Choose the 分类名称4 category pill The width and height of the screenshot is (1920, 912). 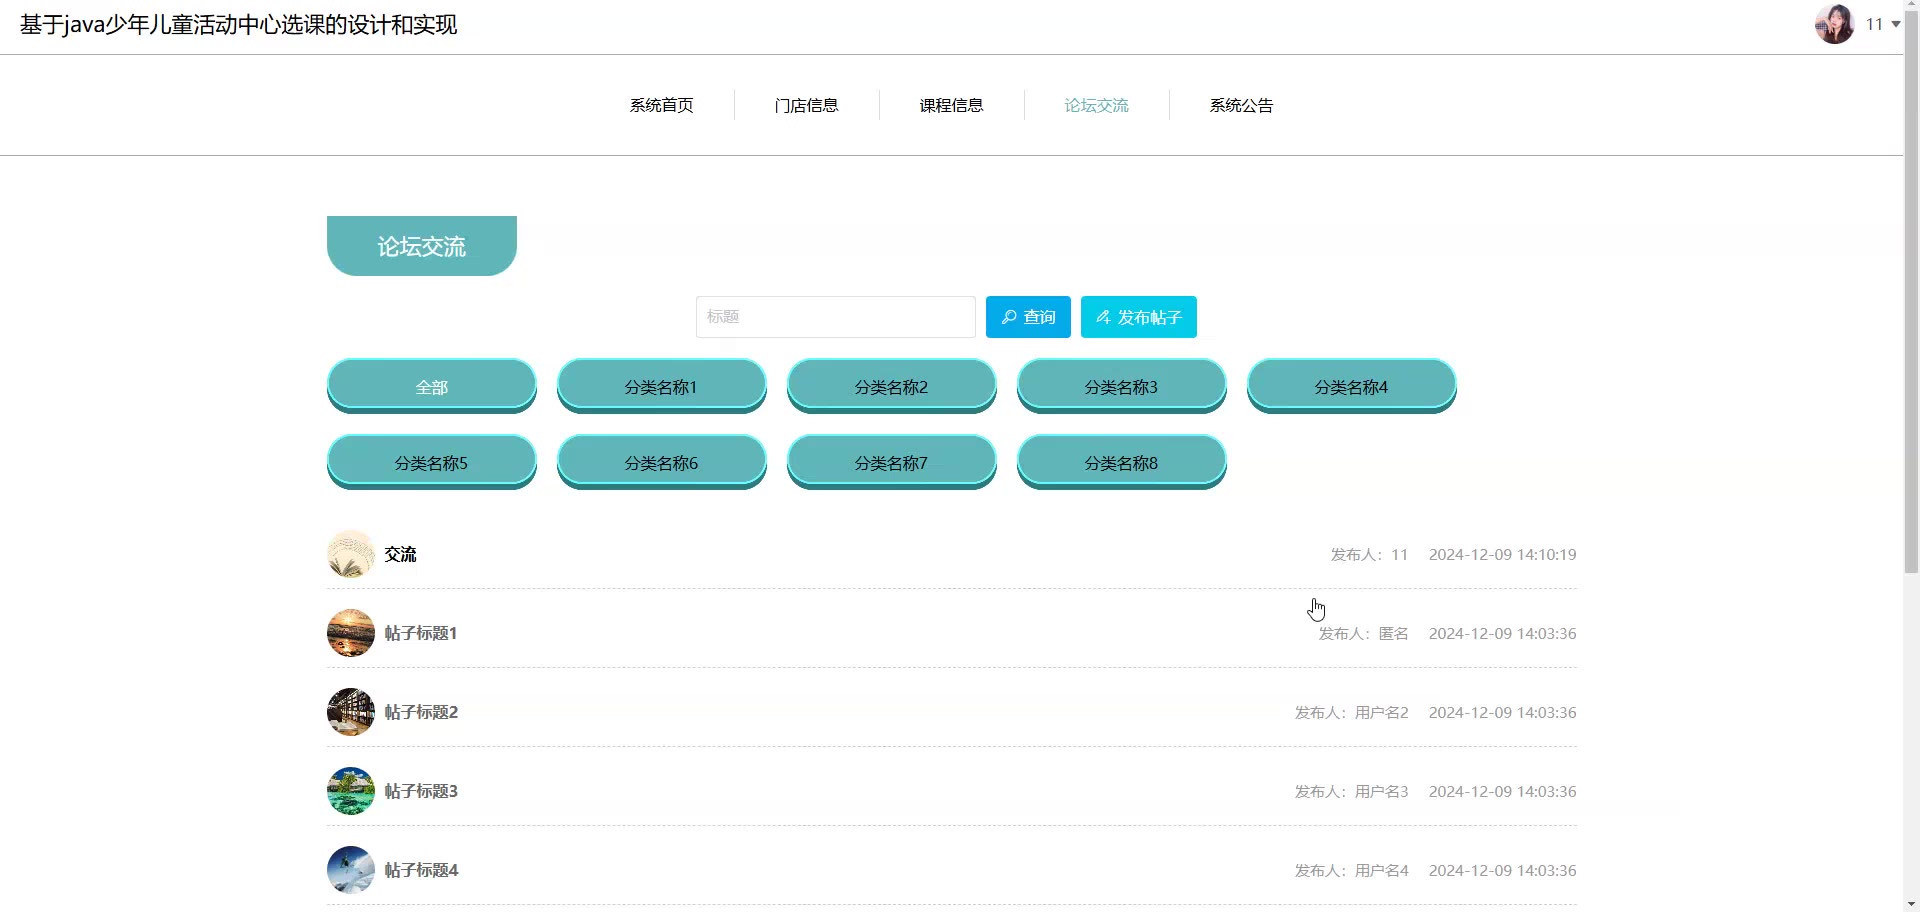point(1351,386)
